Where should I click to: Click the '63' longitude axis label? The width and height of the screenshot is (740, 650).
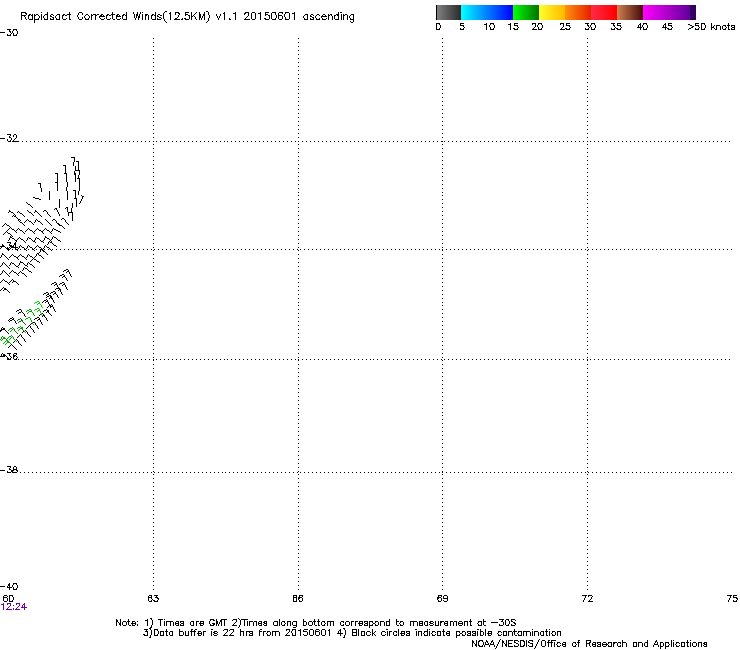[153, 599]
